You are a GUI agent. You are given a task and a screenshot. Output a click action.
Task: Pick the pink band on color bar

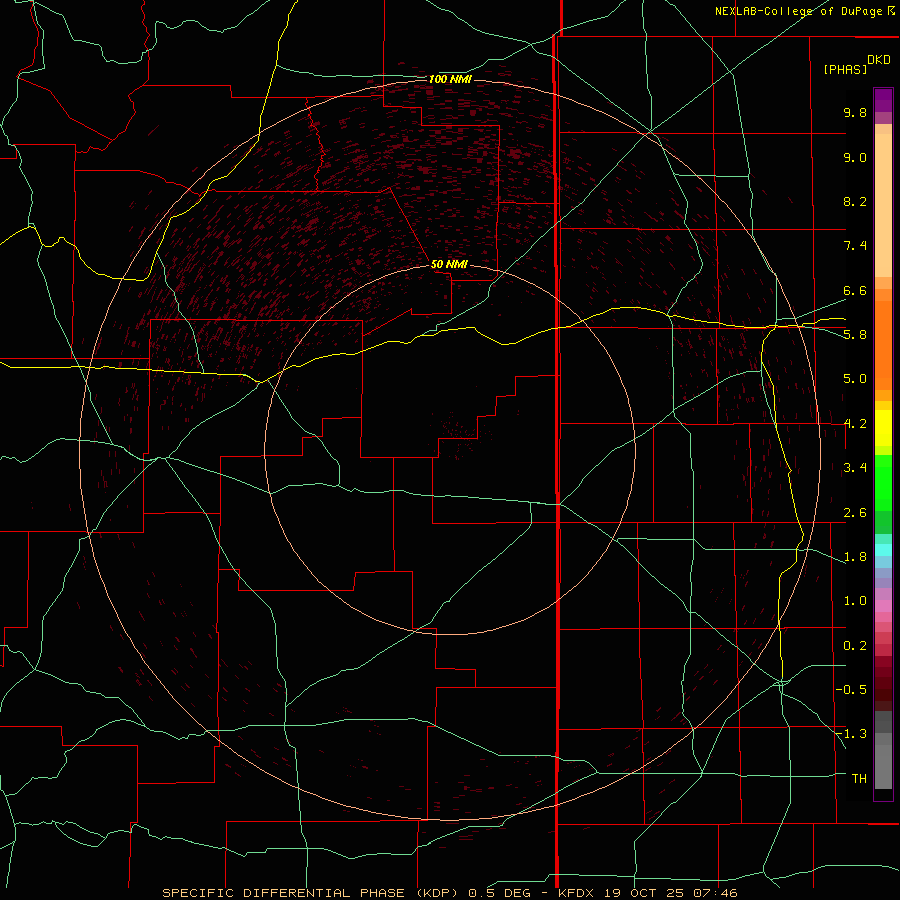click(x=883, y=606)
